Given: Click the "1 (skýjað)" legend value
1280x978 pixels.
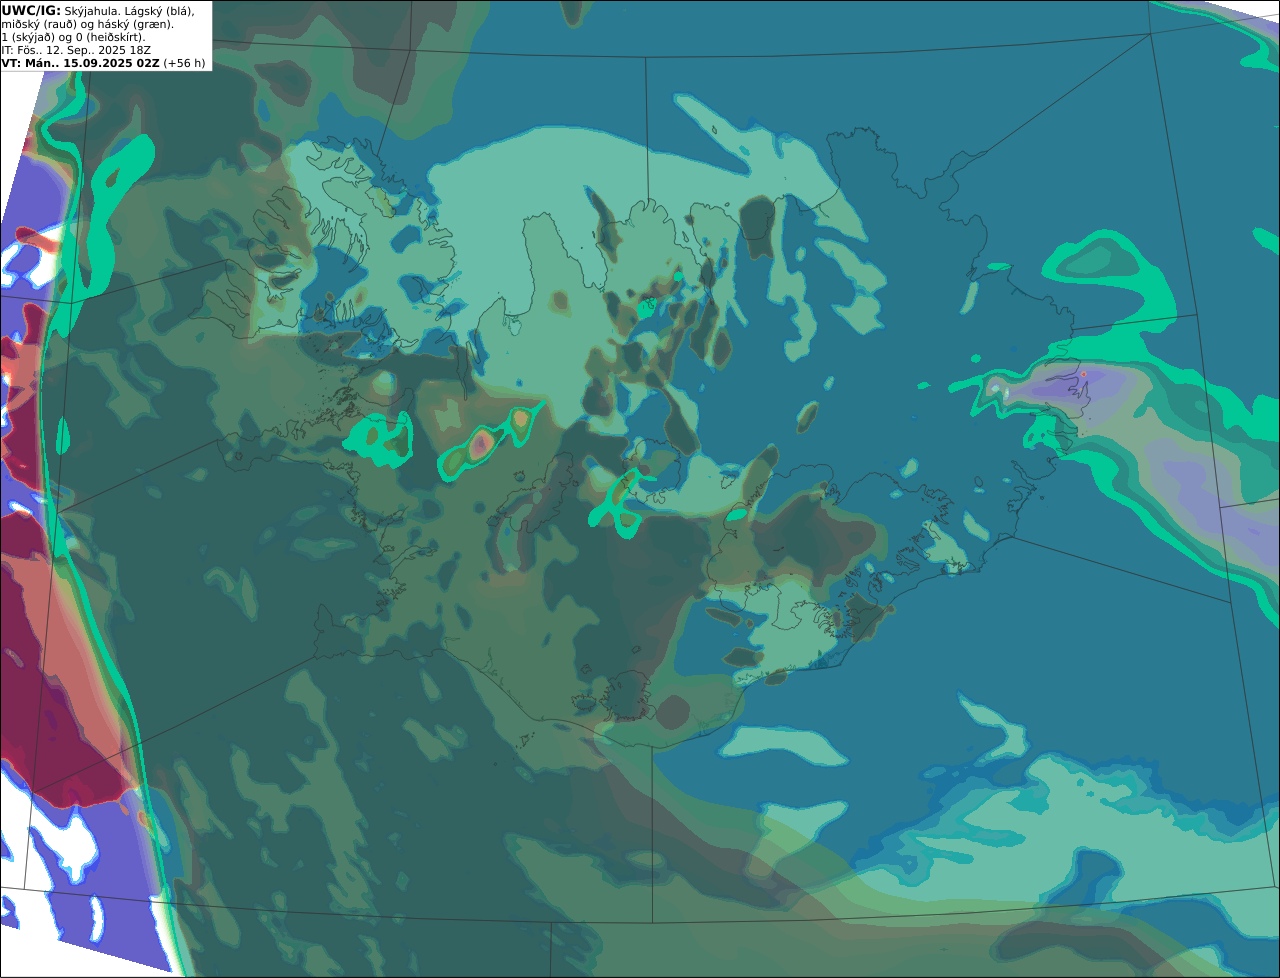Looking at the screenshot, I should coord(30,37).
